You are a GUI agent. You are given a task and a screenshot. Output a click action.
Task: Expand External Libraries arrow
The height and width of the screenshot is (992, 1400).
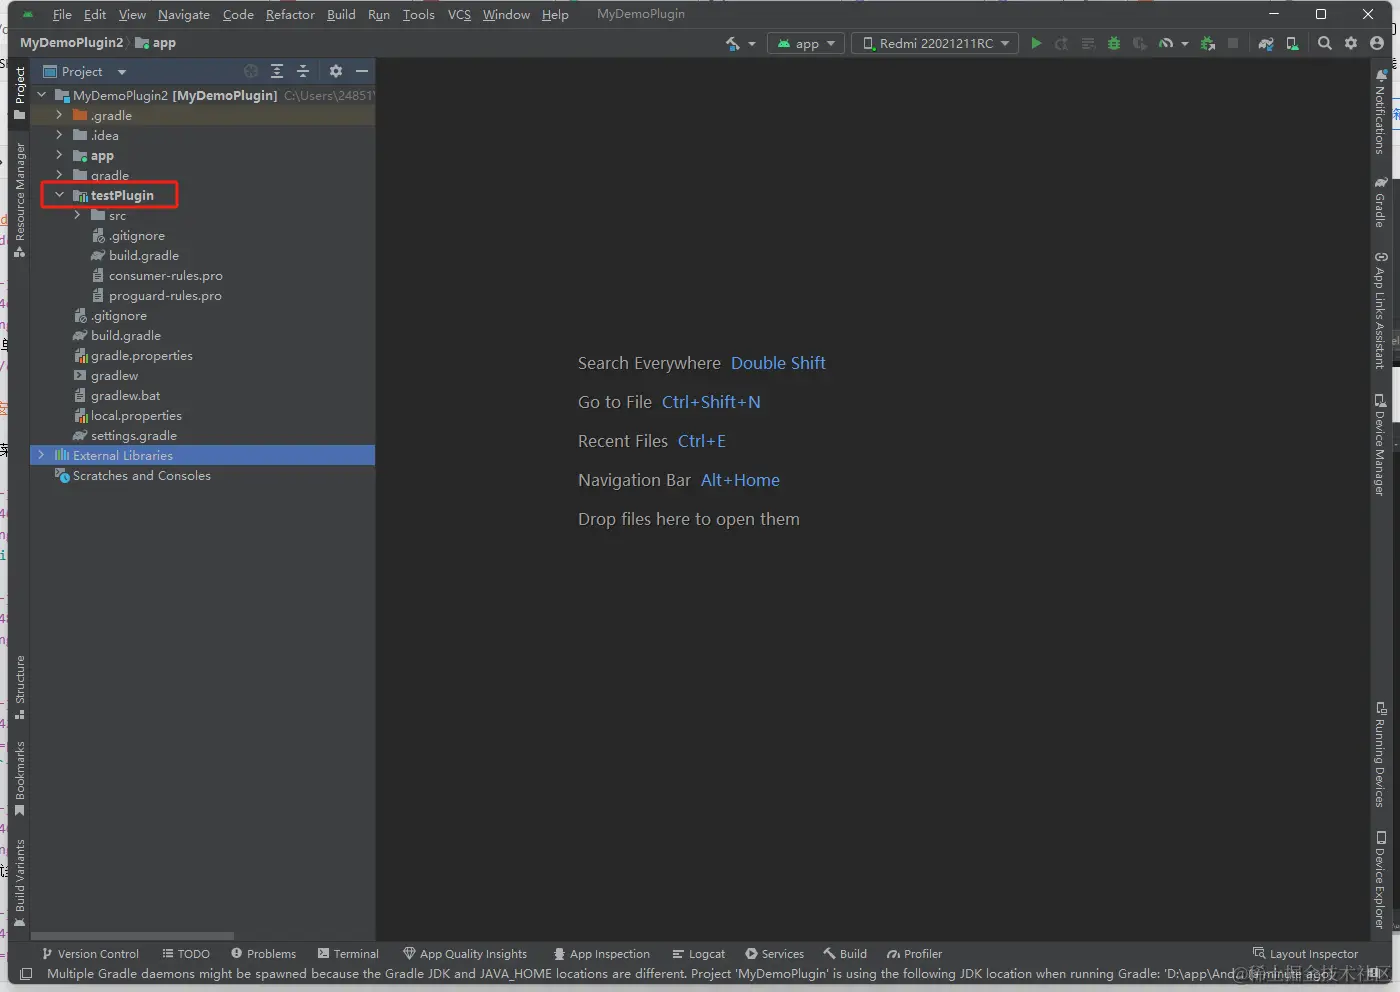click(41, 455)
